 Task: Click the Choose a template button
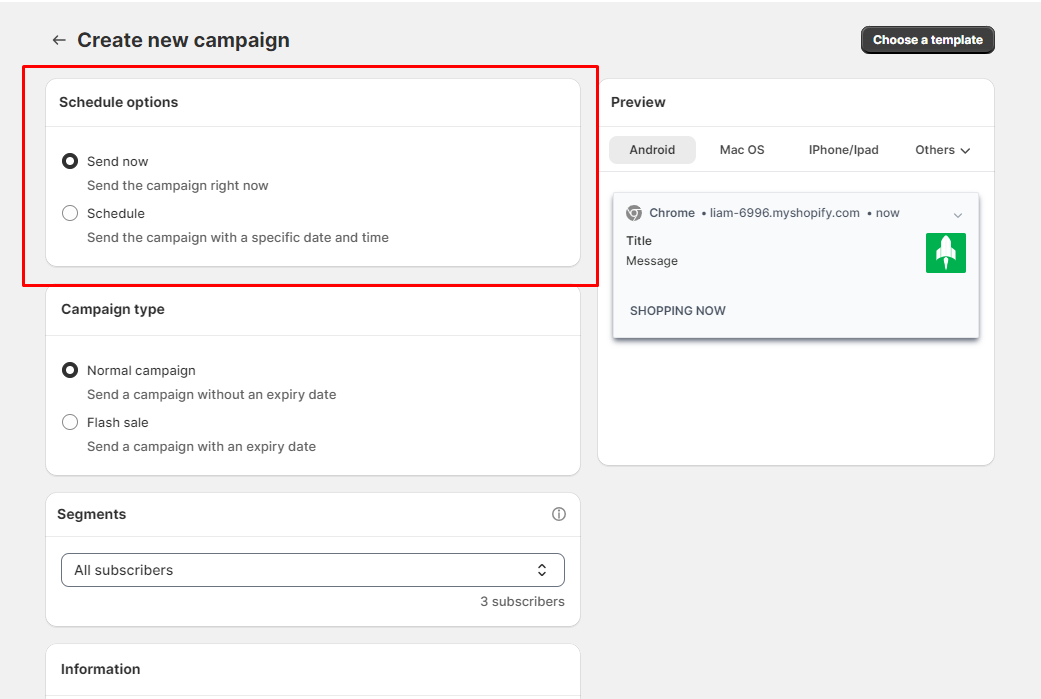927,40
